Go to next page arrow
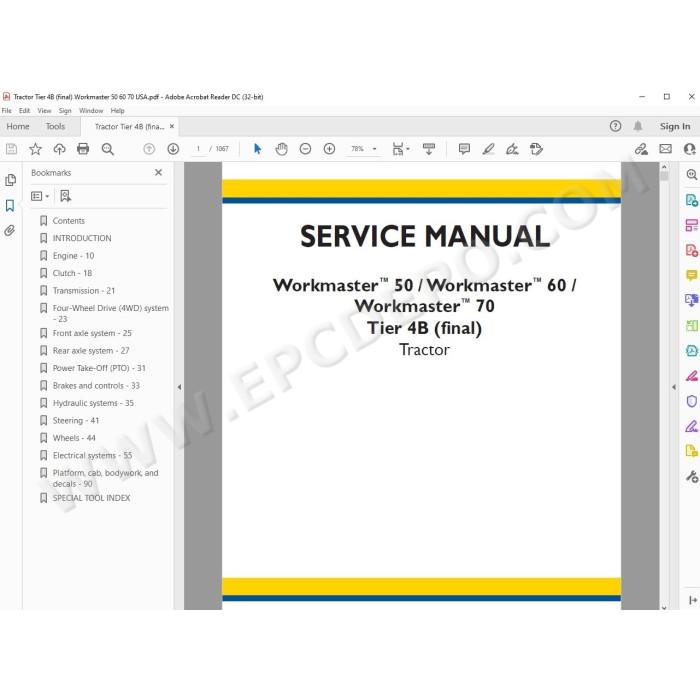The width and height of the screenshot is (700, 700). [x=173, y=149]
